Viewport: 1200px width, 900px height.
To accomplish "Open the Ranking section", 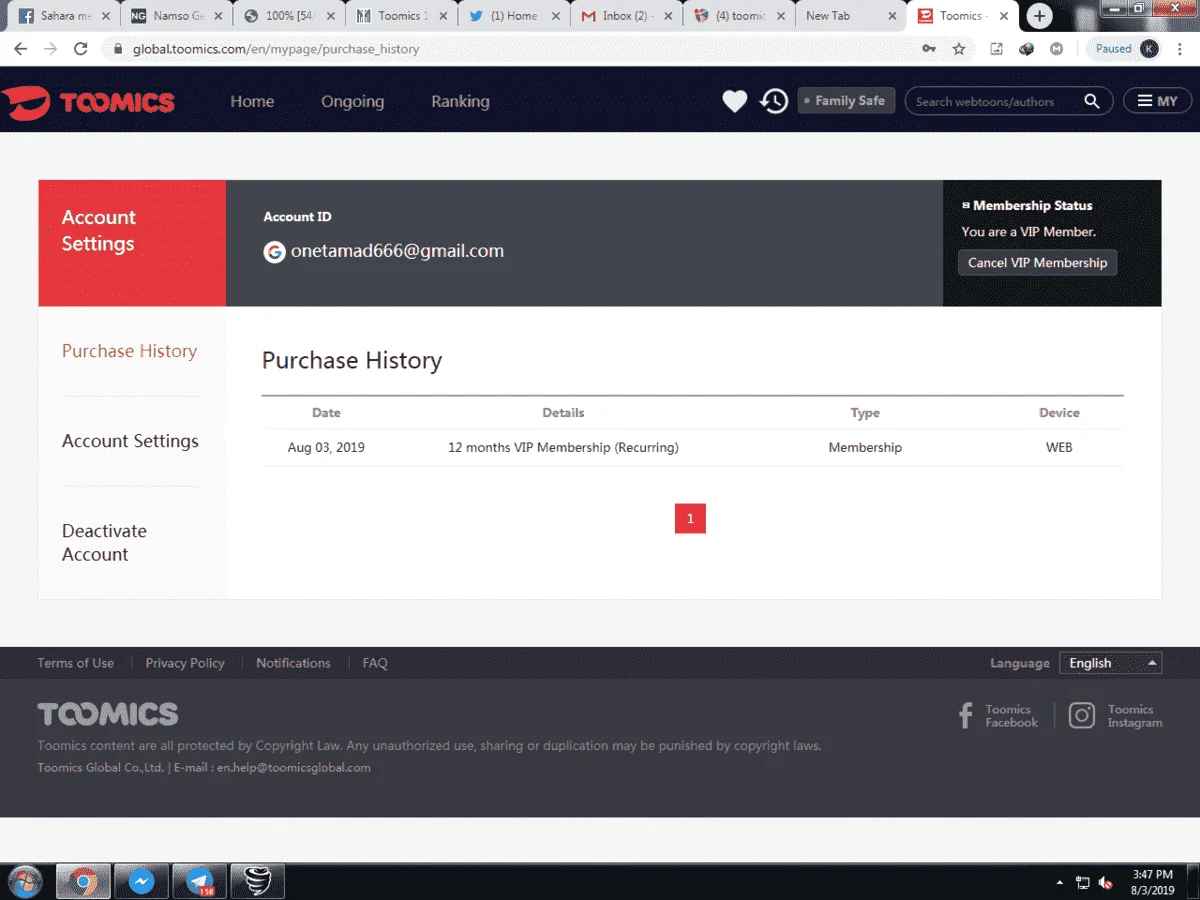I will pyautogui.click(x=460, y=101).
